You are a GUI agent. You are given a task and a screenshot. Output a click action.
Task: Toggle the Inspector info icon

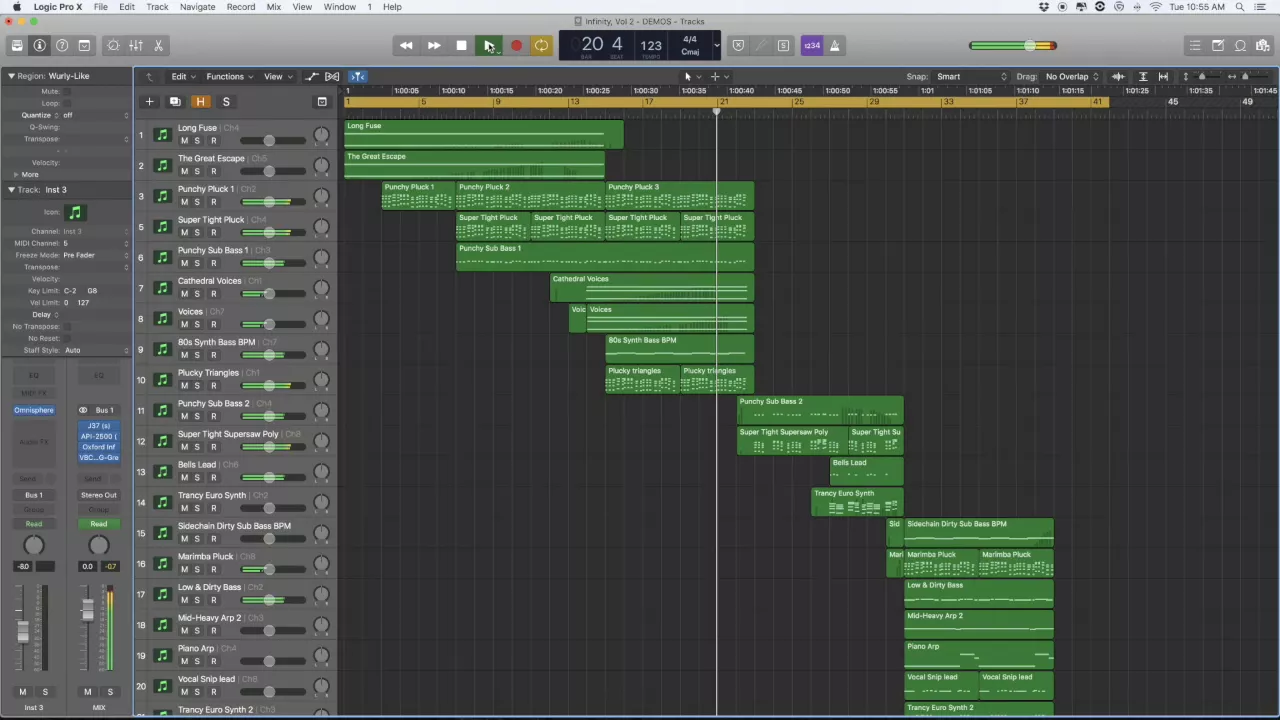coord(40,45)
